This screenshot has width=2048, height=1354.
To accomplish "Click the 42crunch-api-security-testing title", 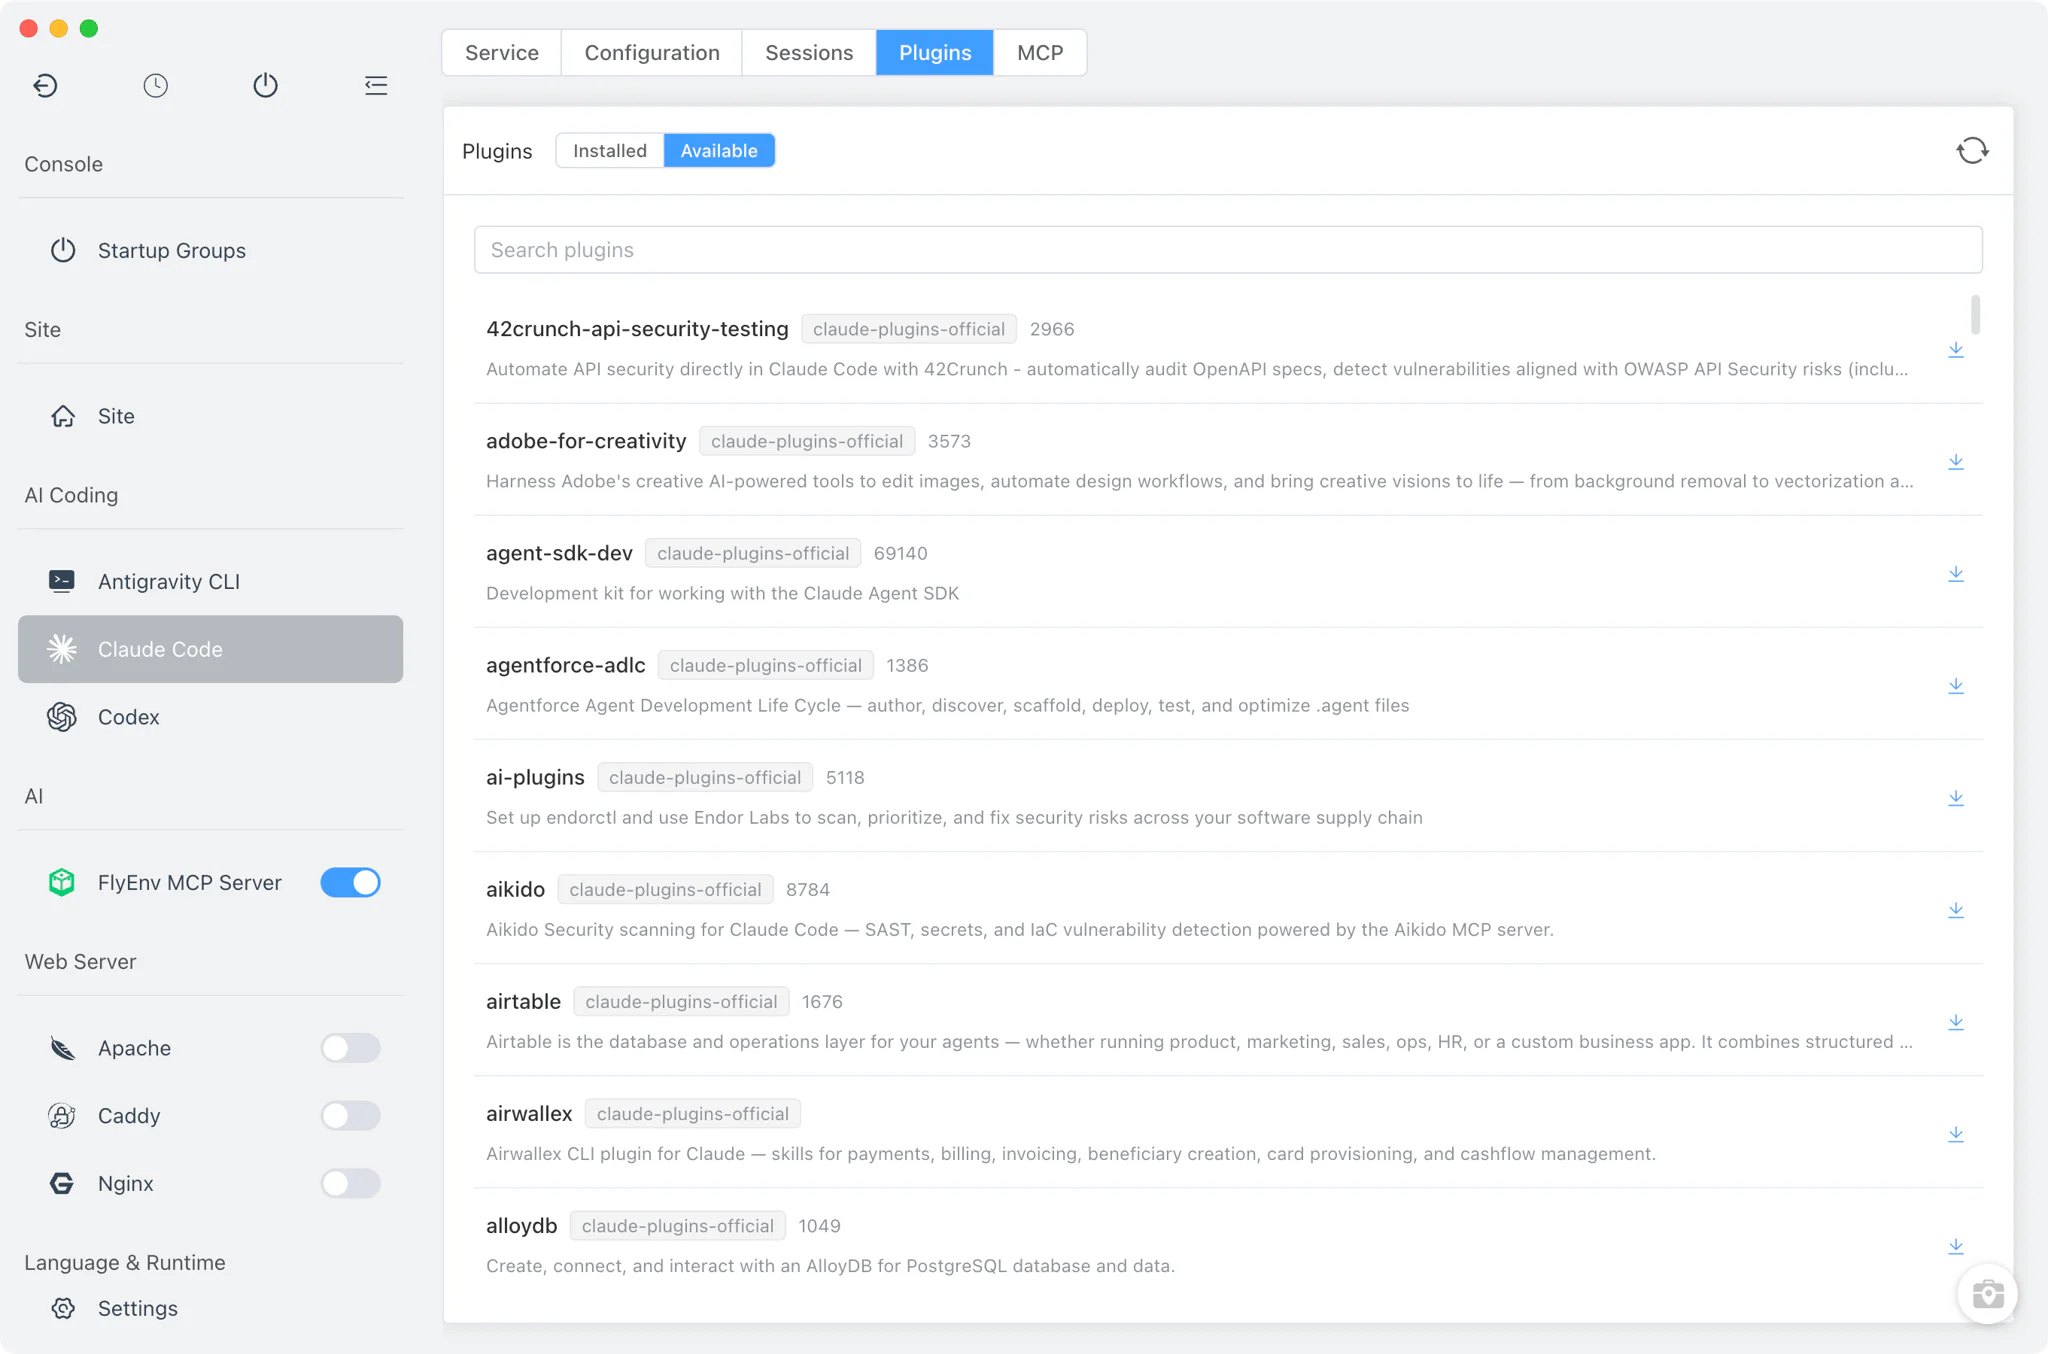I will click(637, 329).
